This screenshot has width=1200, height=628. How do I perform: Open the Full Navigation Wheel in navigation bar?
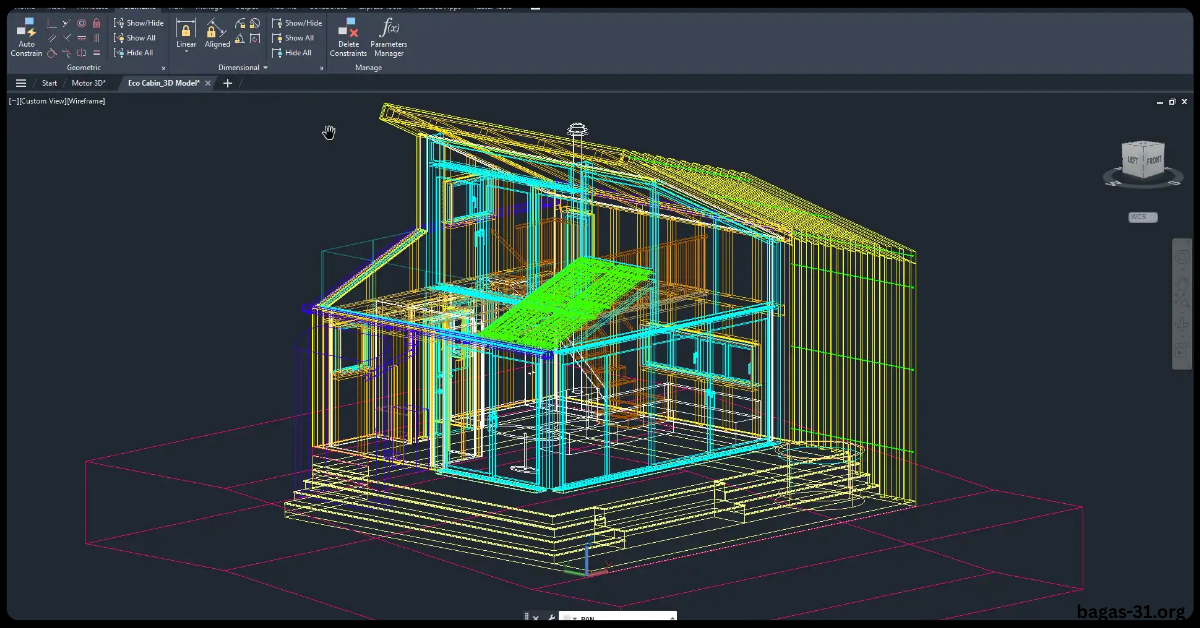point(1182,257)
